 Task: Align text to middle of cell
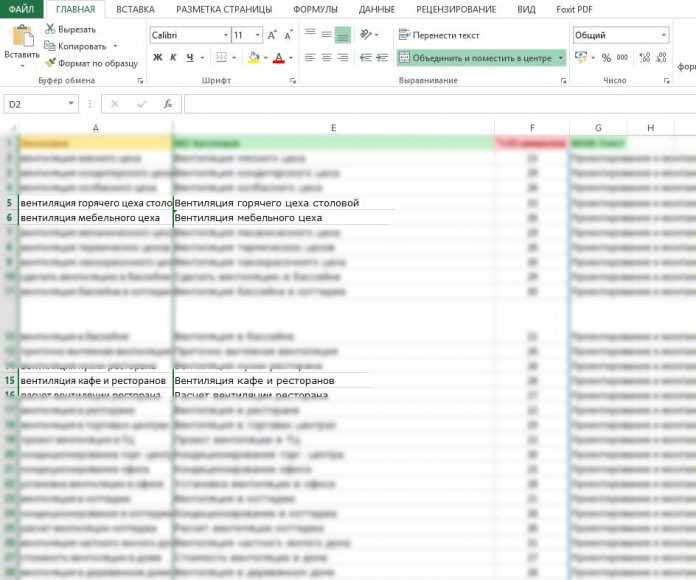[326, 34]
